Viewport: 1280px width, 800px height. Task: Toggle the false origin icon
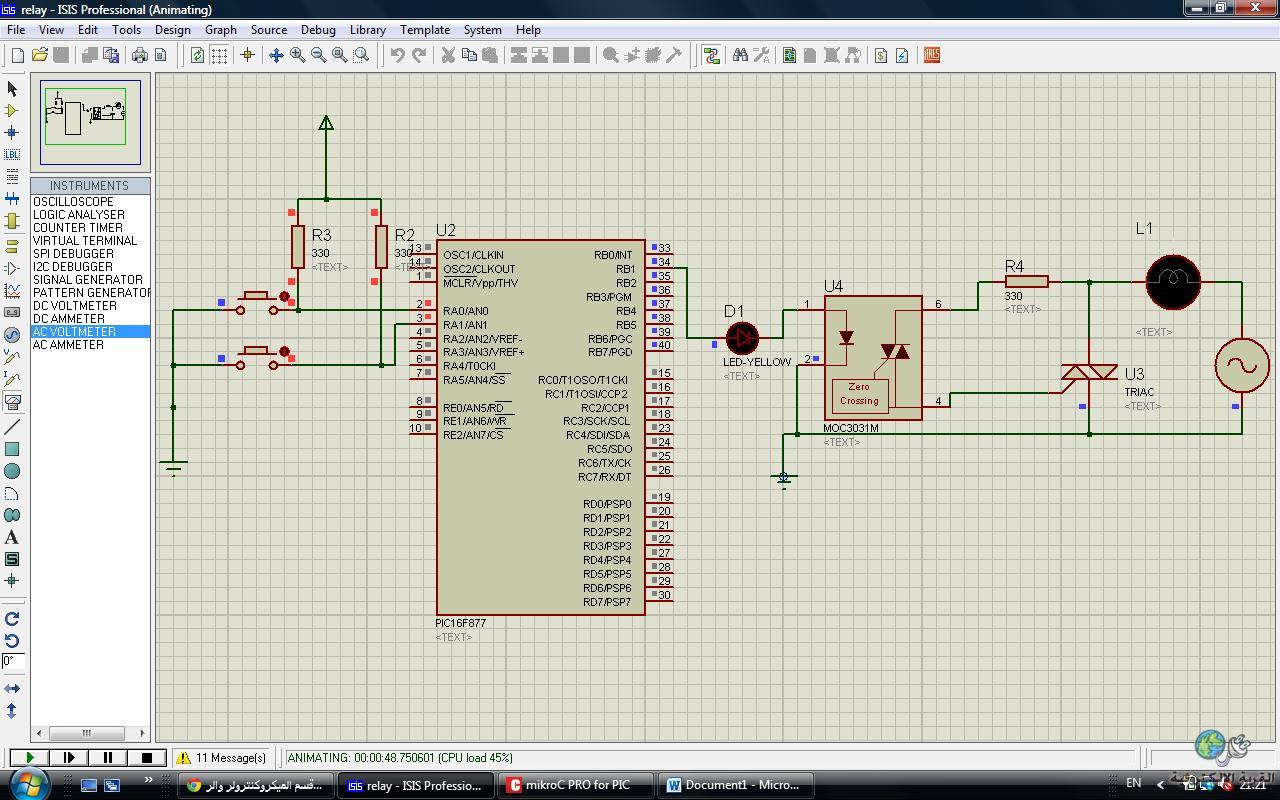click(247, 55)
